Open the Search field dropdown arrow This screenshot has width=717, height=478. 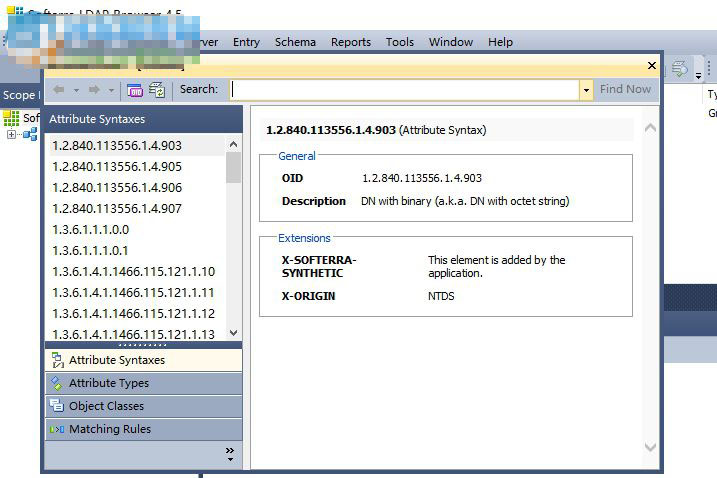click(x=586, y=90)
